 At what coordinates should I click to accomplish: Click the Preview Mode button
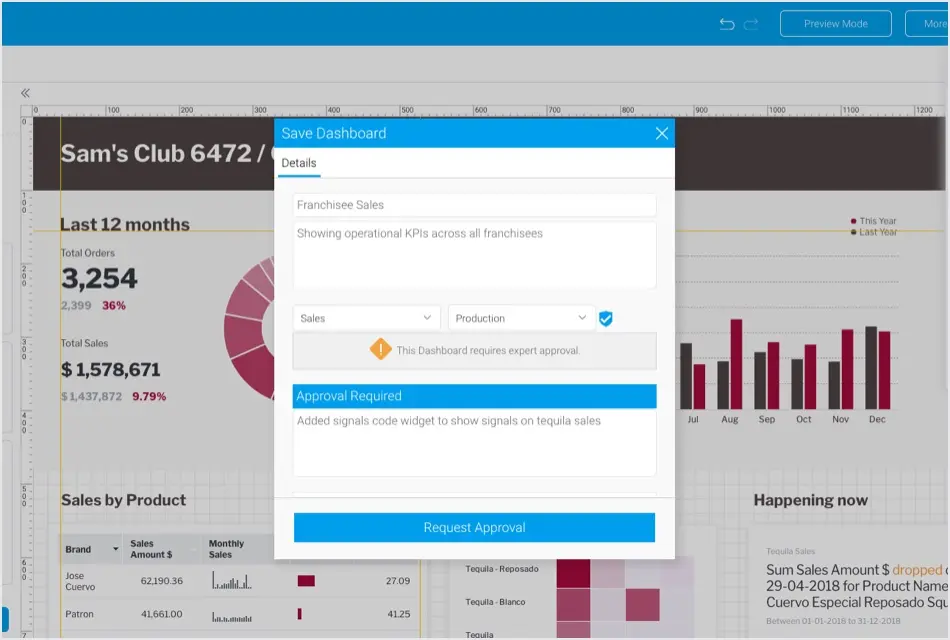coord(835,24)
